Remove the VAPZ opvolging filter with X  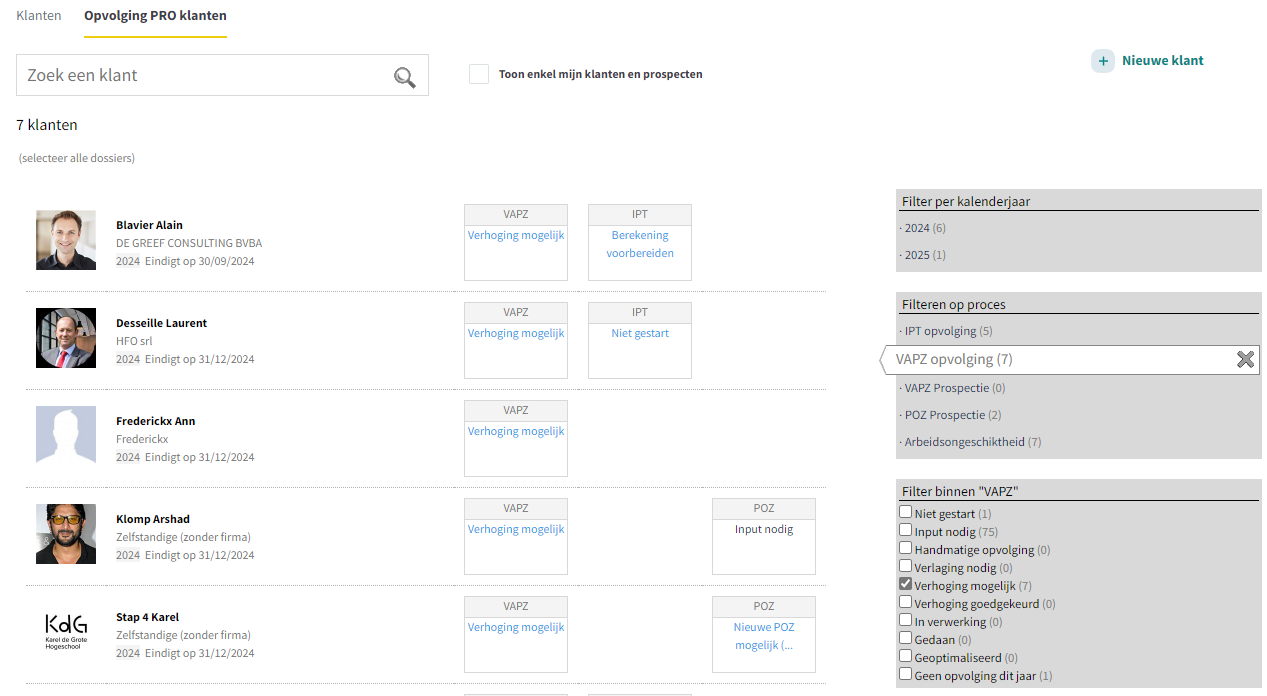click(x=1245, y=360)
